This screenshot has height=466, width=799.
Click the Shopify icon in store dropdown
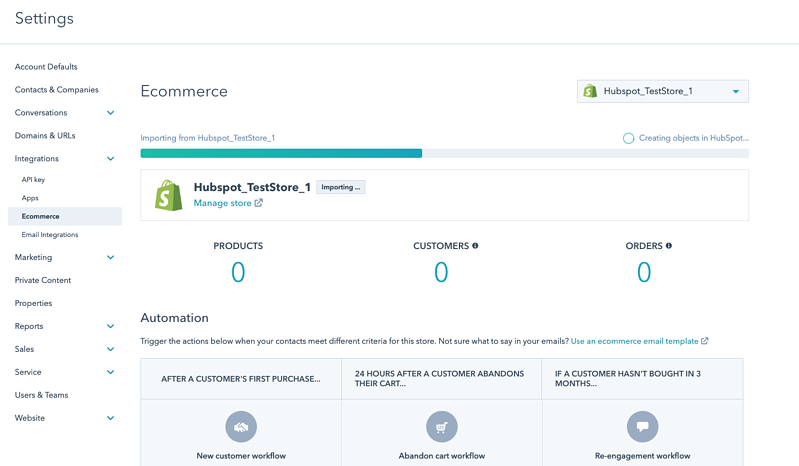[590, 91]
